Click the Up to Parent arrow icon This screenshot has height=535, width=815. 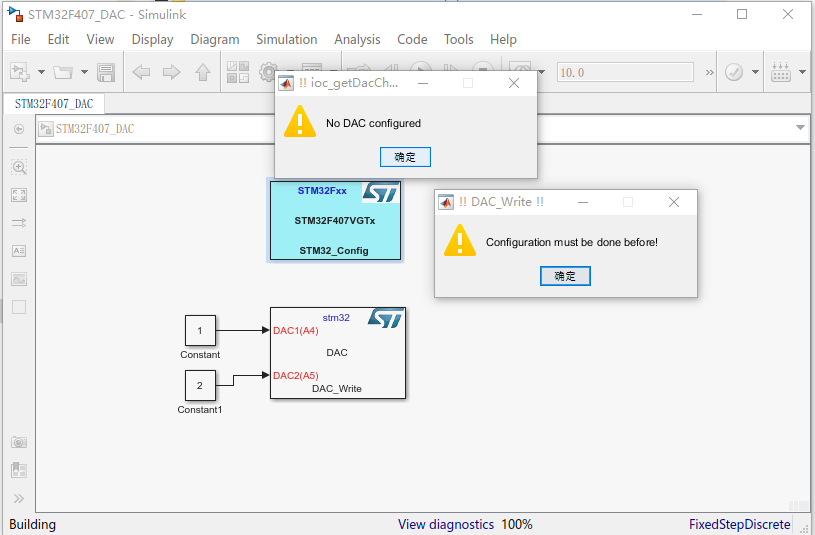click(x=203, y=72)
